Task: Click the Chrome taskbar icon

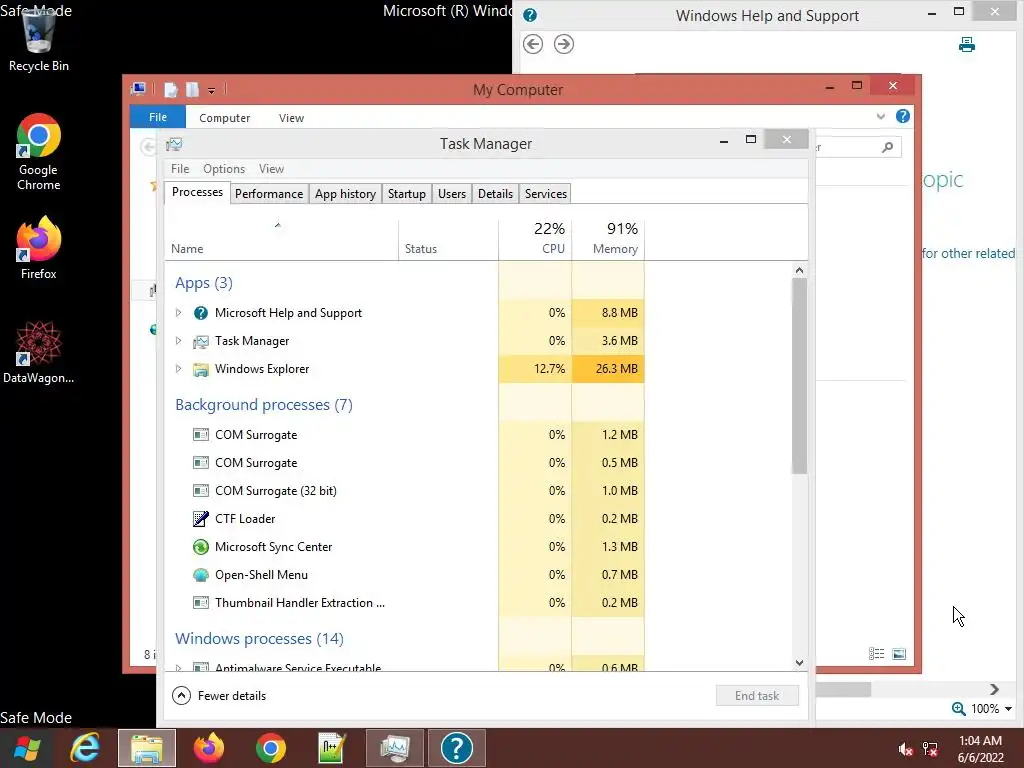Action: (270, 748)
